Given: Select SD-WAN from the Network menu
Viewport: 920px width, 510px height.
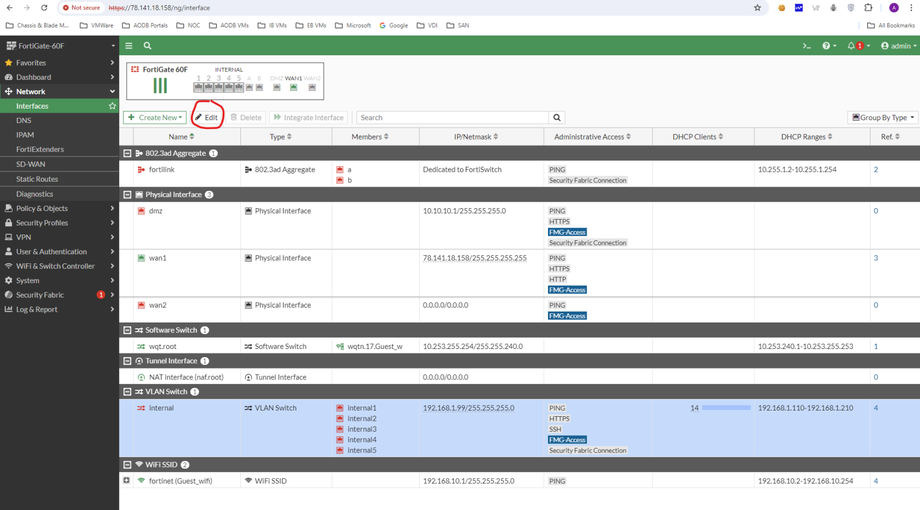Looking at the screenshot, I should tap(30, 164).
